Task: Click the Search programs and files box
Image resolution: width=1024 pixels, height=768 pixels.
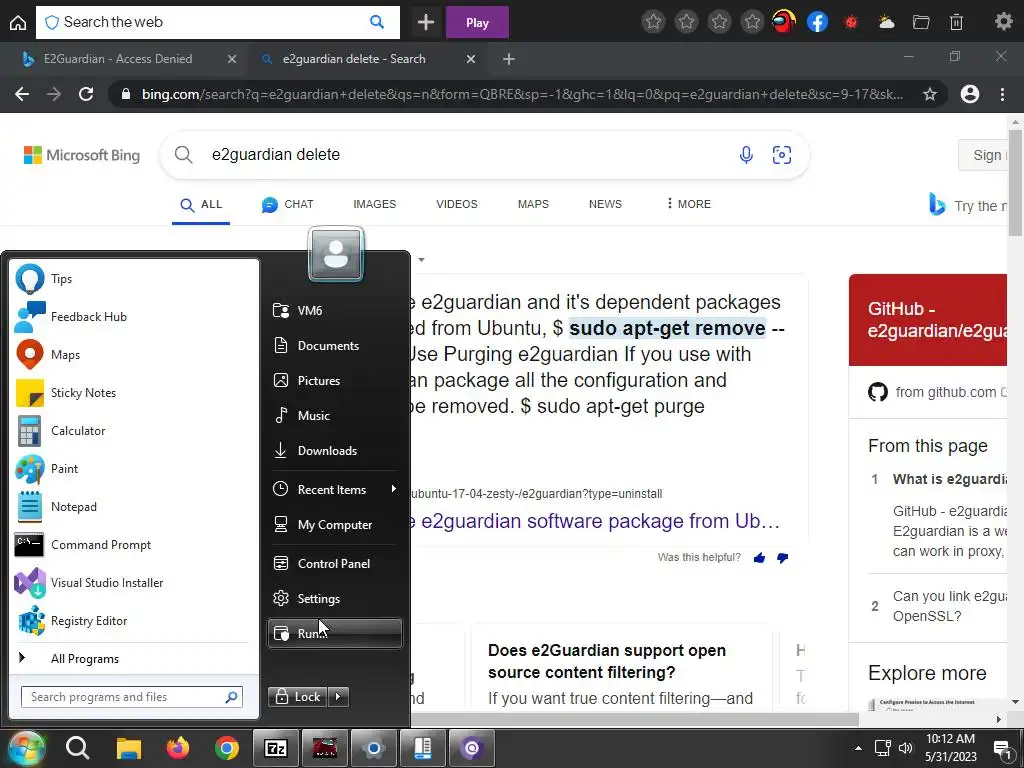Action: pyautogui.click(x=131, y=697)
